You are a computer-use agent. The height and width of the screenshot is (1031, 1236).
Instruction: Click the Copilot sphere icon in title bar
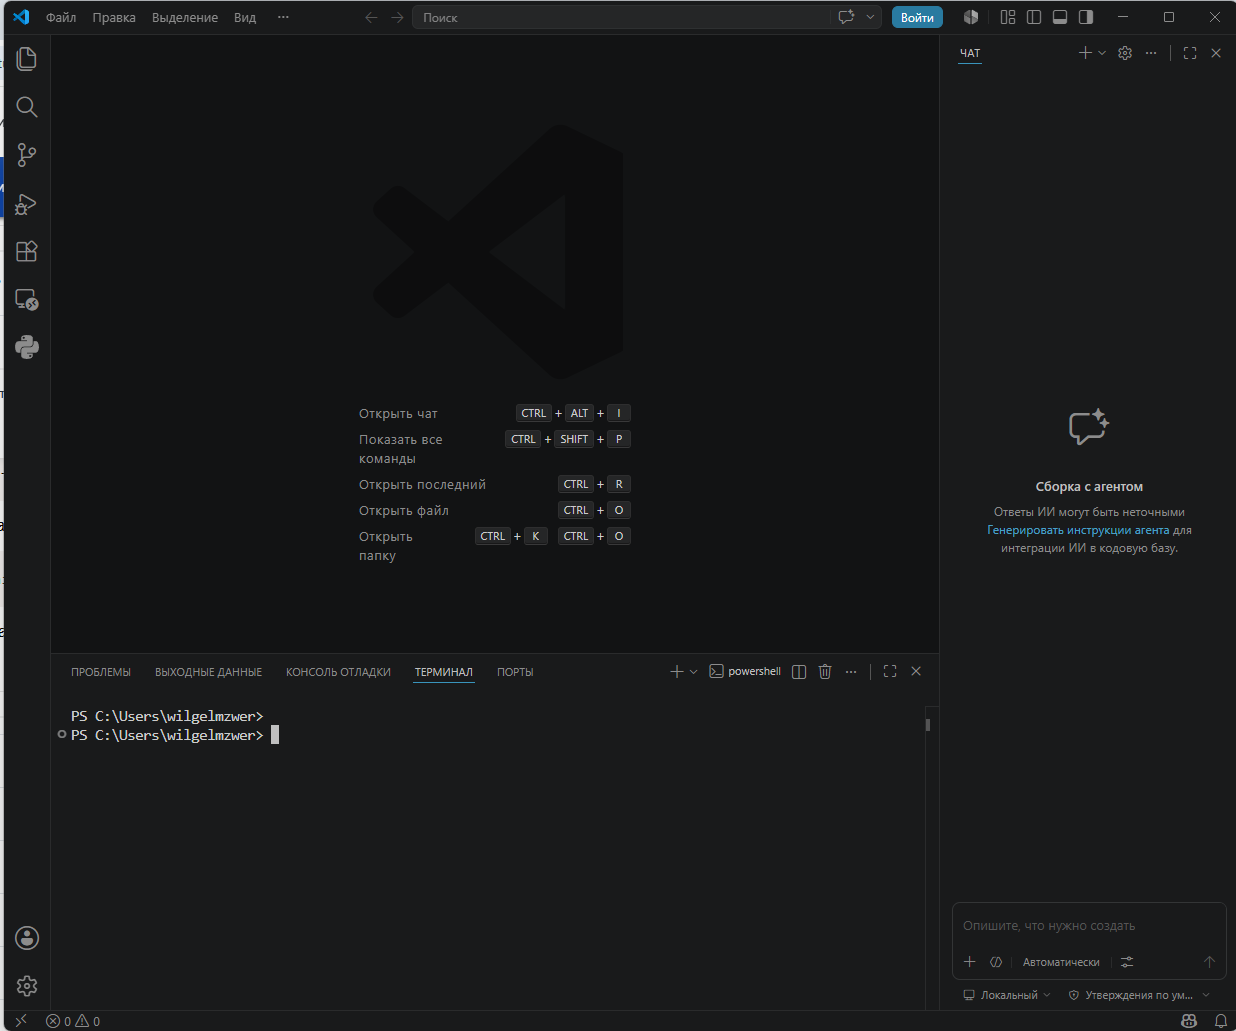(x=970, y=17)
